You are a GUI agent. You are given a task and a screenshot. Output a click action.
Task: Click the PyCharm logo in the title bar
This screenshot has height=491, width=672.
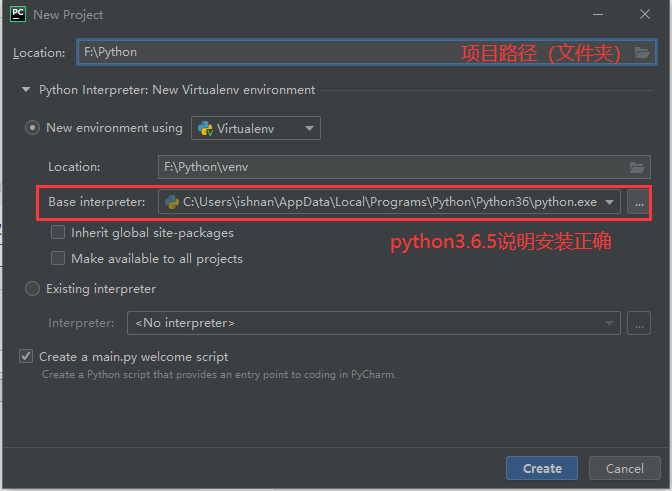[x=18, y=14]
